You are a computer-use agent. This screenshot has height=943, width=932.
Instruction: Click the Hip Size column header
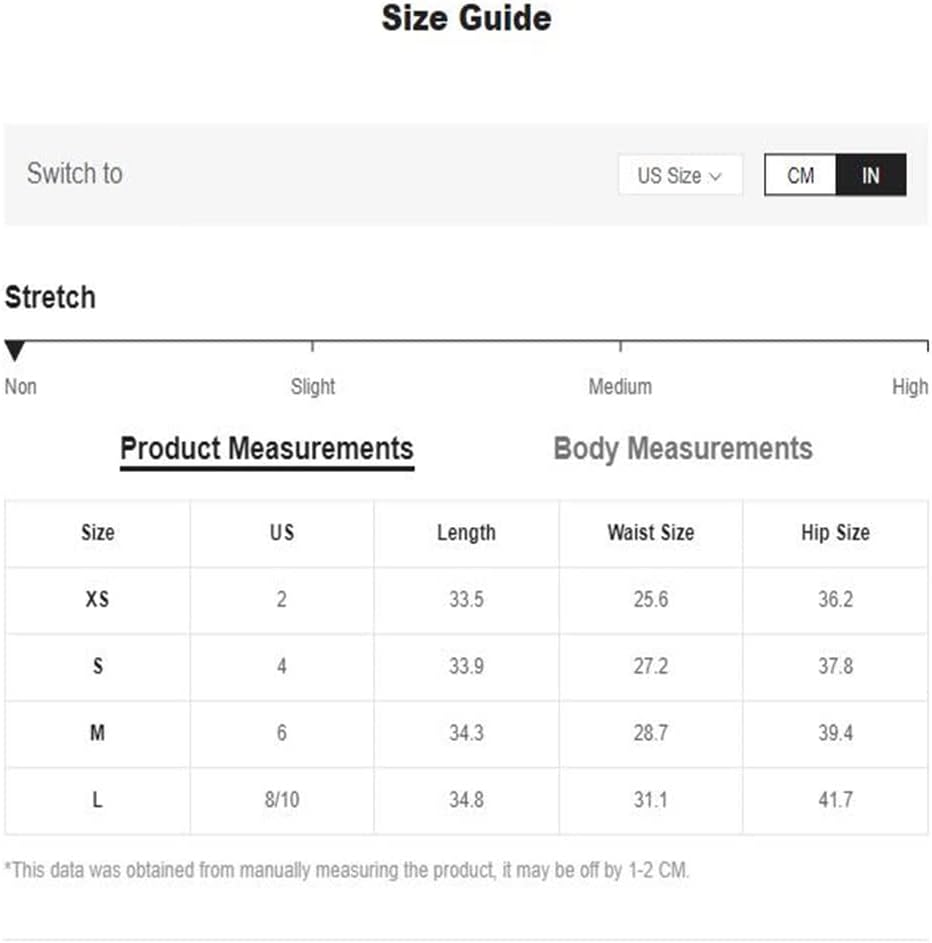pyautogui.click(x=835, y=533)
